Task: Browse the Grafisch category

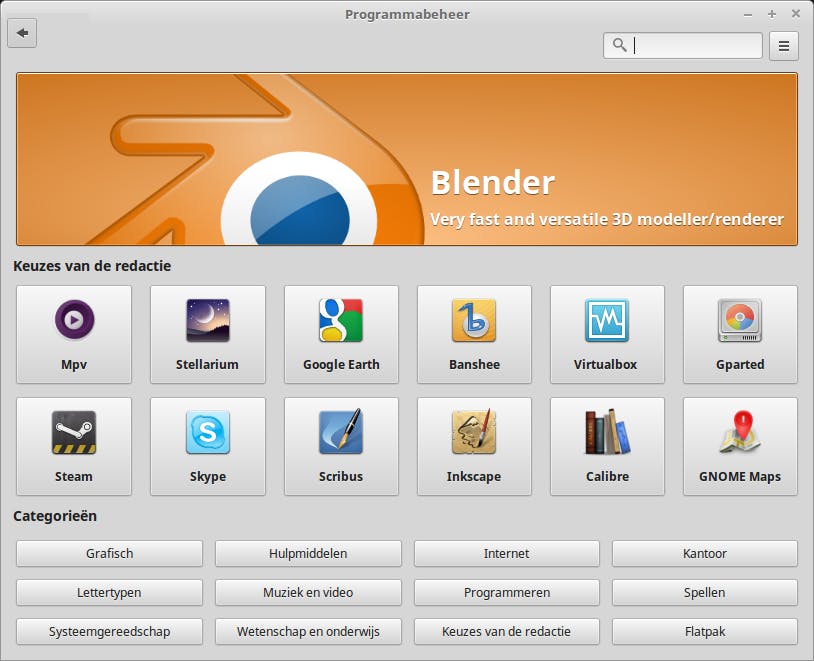Action: 110,554
